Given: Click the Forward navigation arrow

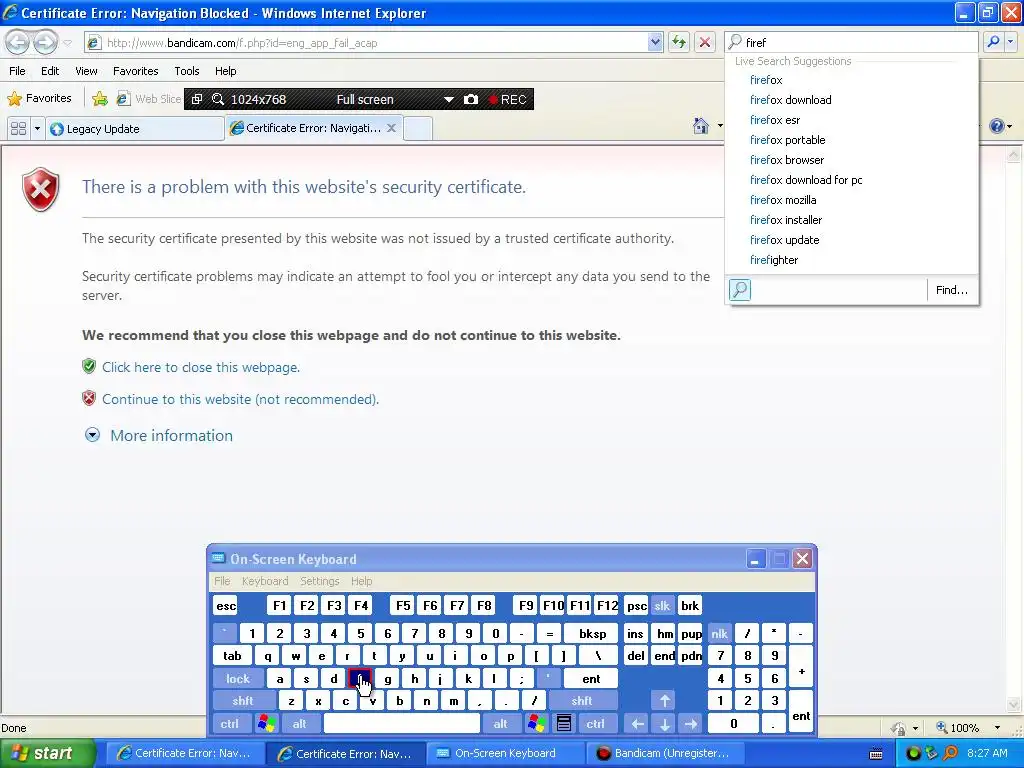Looking at the screenshot, I should [46, 42].
